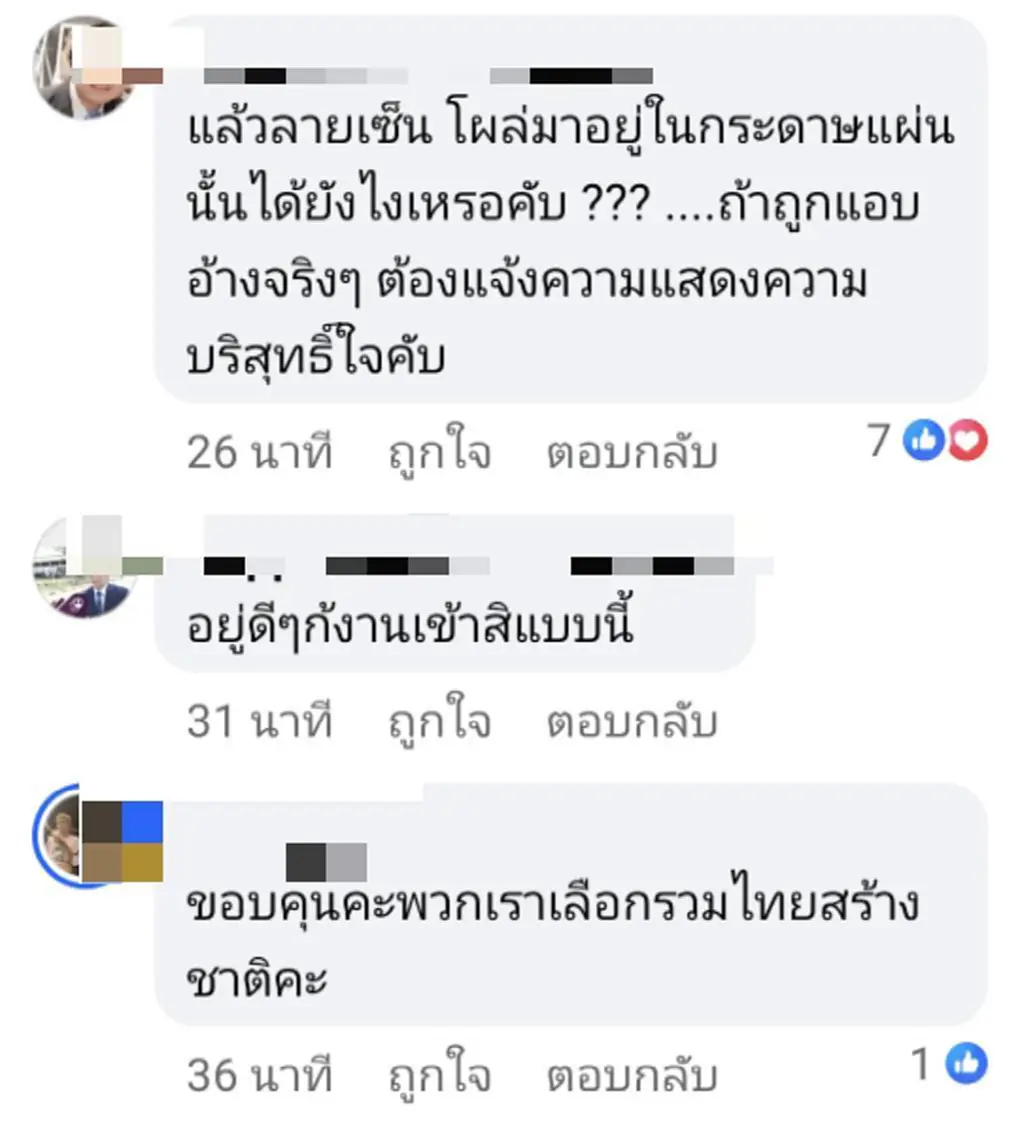Screen dimensions: 1020x1121
Task: Click the blue like icon on third comment
Action: pyautogui.click(x=966, y=1064)
